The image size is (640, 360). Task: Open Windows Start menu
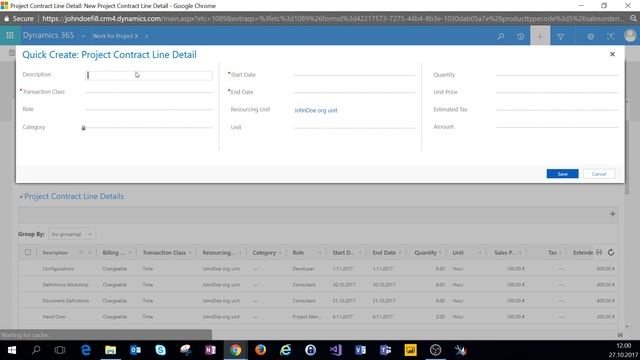click(x=12, y=350)
